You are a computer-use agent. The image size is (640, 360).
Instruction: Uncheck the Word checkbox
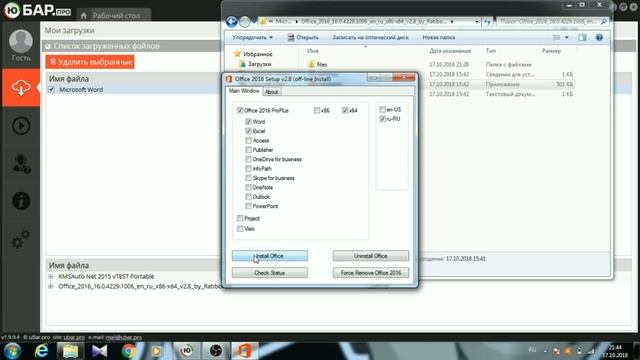point(248,122)
